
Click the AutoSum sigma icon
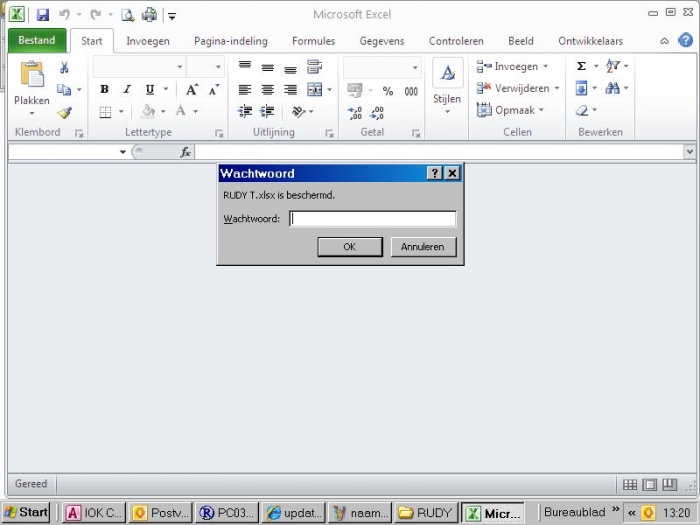(581, 67)
